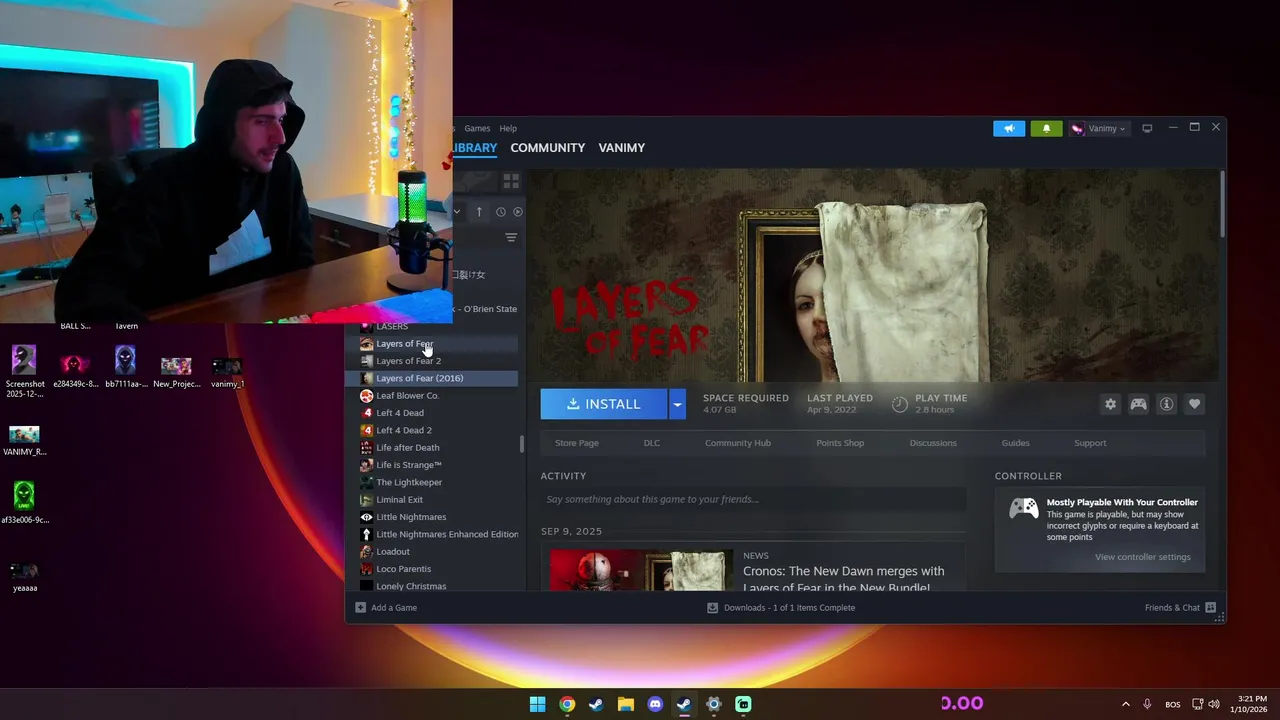Viewport: 1280px width, 720px height.
Task: Click the game page scrollbar
Action: tap(1222, 205)
